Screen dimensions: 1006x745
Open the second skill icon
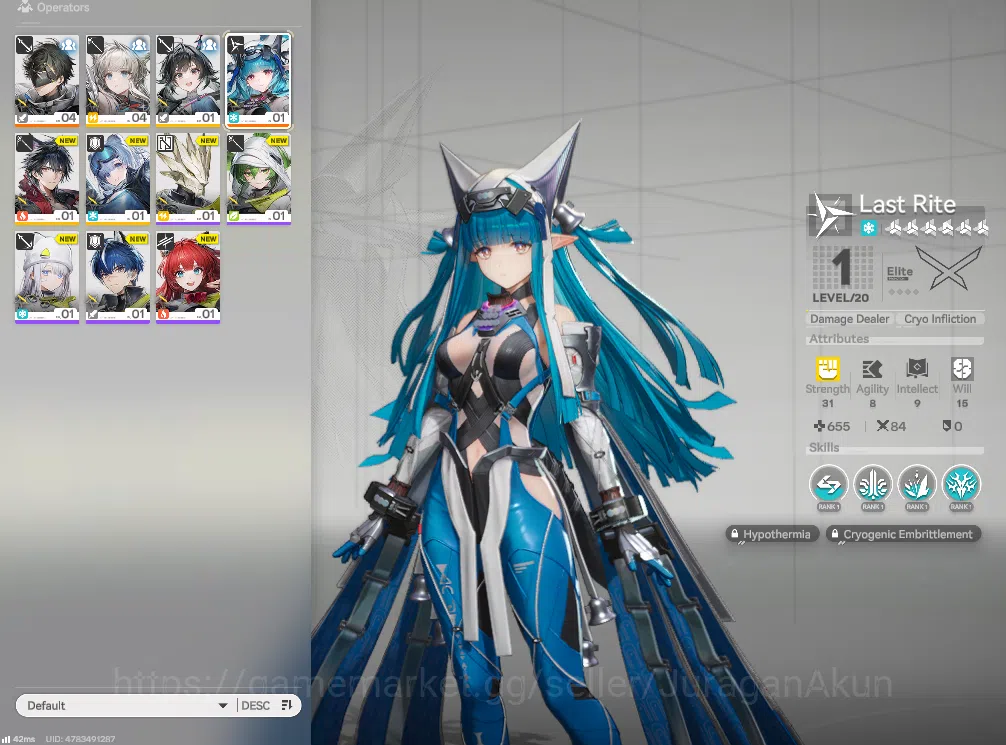pyautogui.click(x=873, y=484)
